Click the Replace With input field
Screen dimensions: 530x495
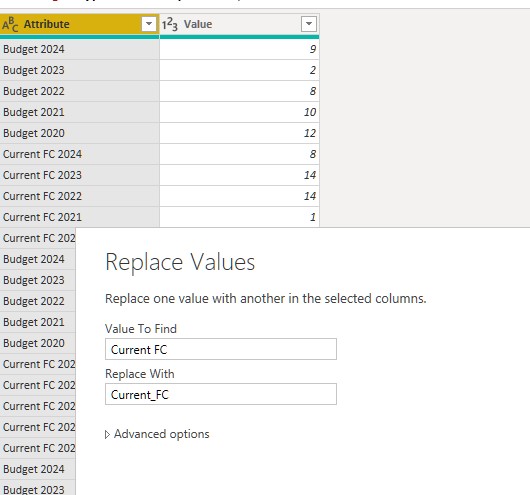(x=221, y=394)
